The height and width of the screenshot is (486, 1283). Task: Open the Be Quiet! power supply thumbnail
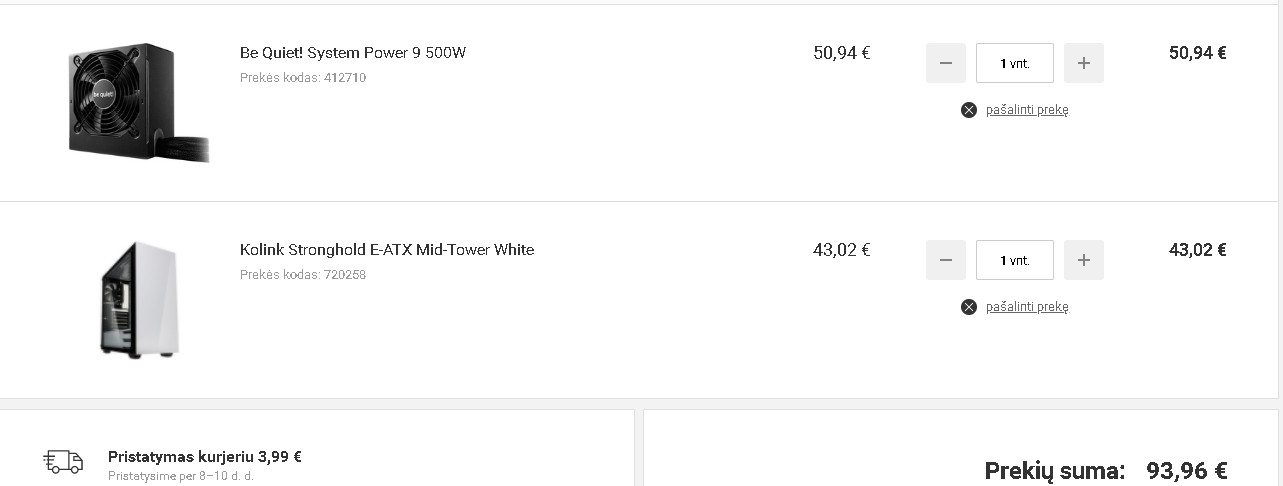[138, 102]
